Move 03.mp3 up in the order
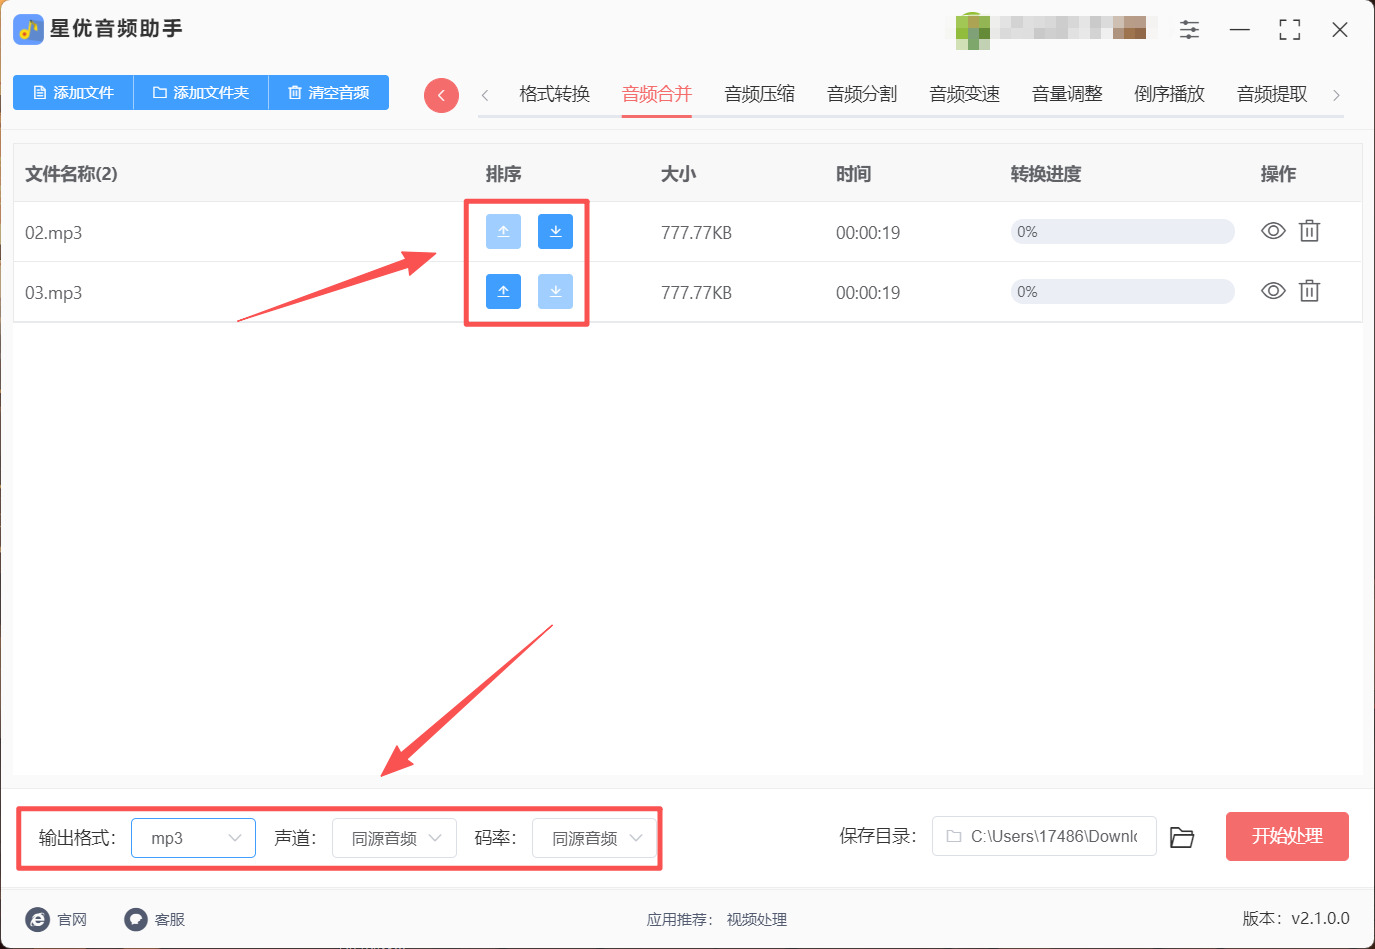The image size is (1375, 949). tap(503, 291)
